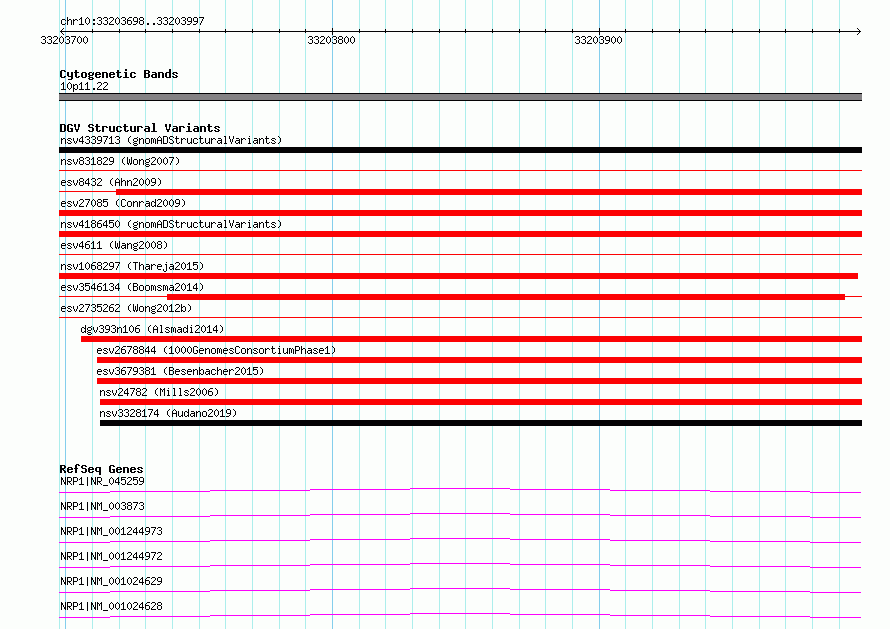Viewport: 890px width, 629px height.
Task: Click the red bar under esv3679381
Action: click(479, 381)
